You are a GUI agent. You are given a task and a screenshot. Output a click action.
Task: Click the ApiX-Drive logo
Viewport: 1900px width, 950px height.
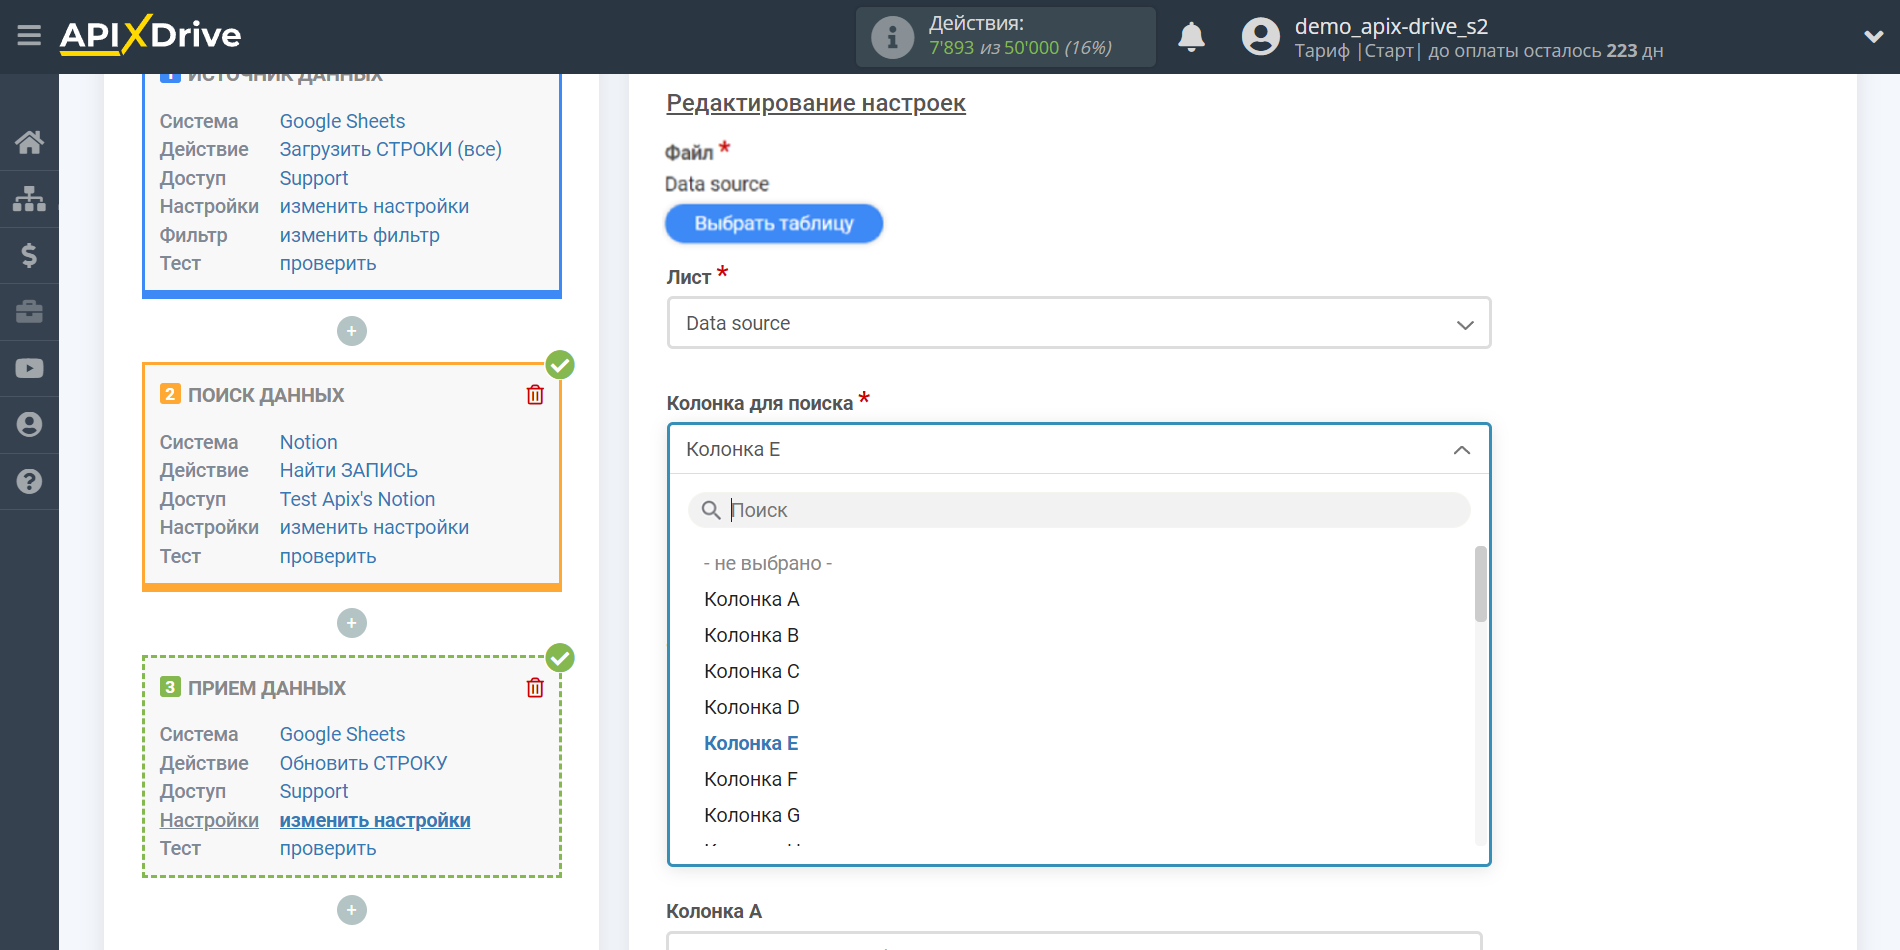point(150,35)
